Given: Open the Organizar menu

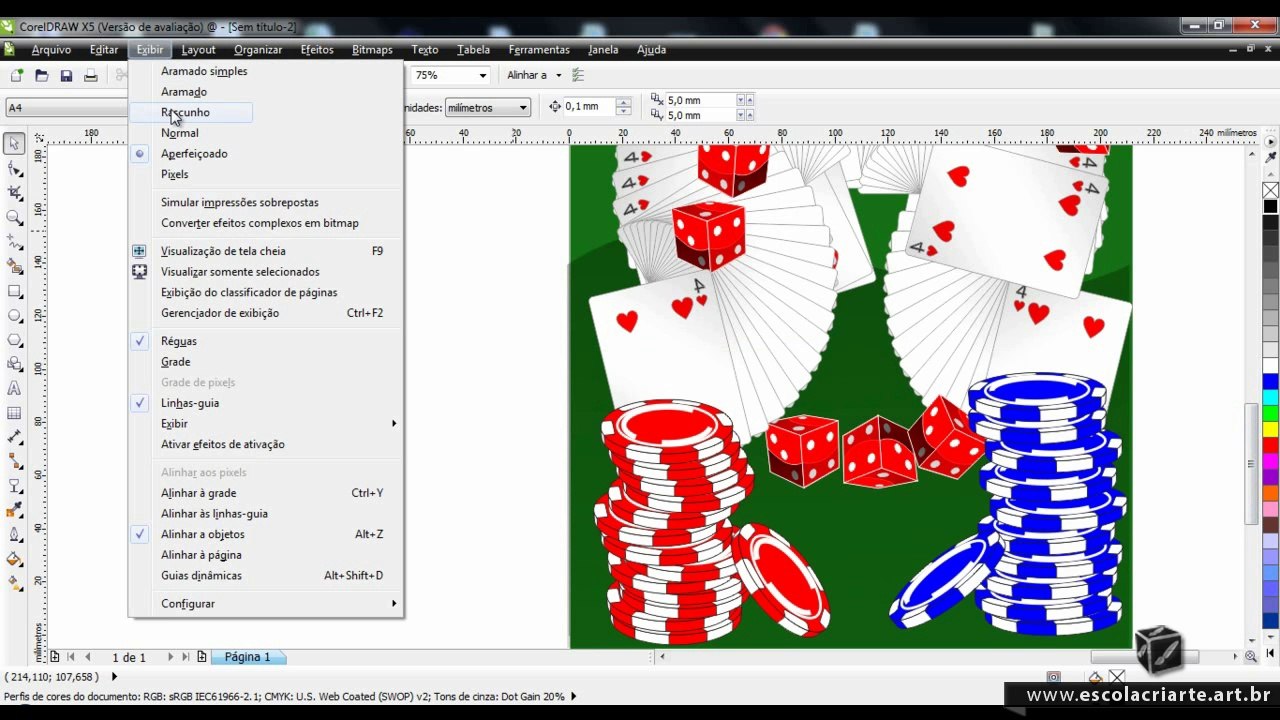Looking at the screenshot, I should click(258, 49).
